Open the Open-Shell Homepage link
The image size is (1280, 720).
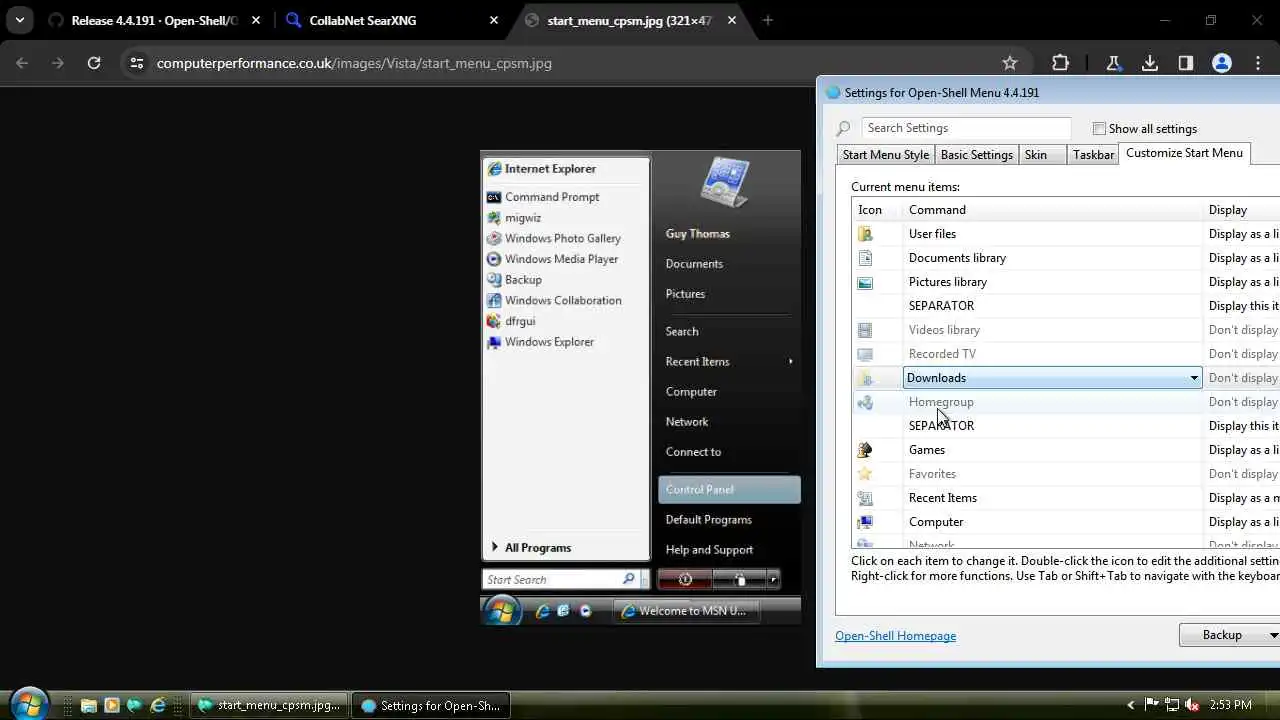(x=895, y=636)
